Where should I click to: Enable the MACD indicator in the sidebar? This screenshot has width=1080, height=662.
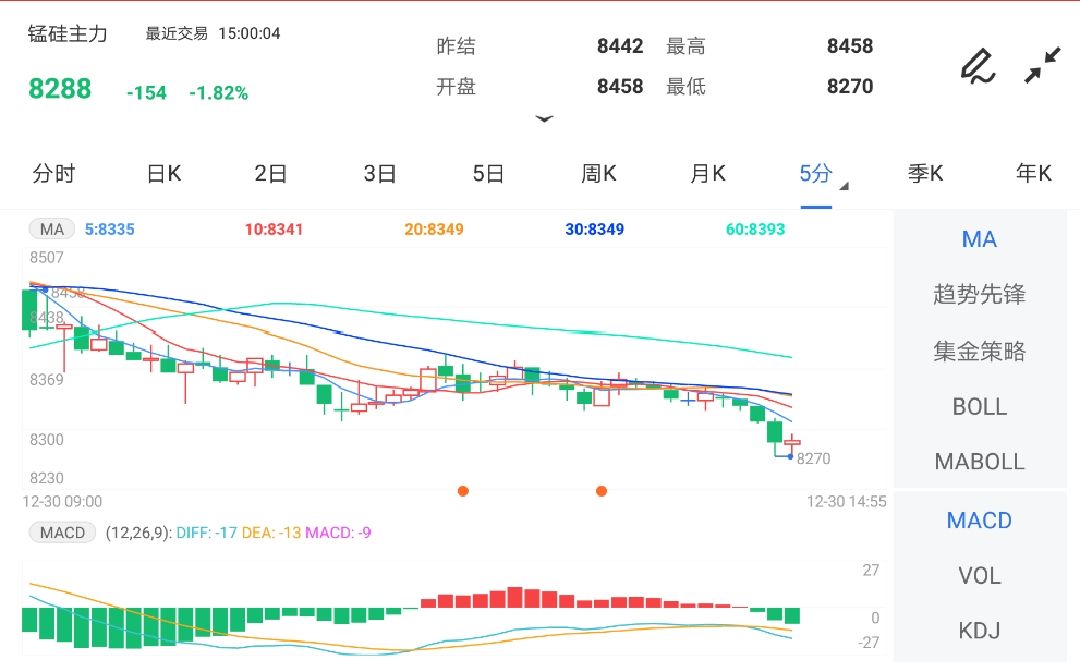point(978,520)
